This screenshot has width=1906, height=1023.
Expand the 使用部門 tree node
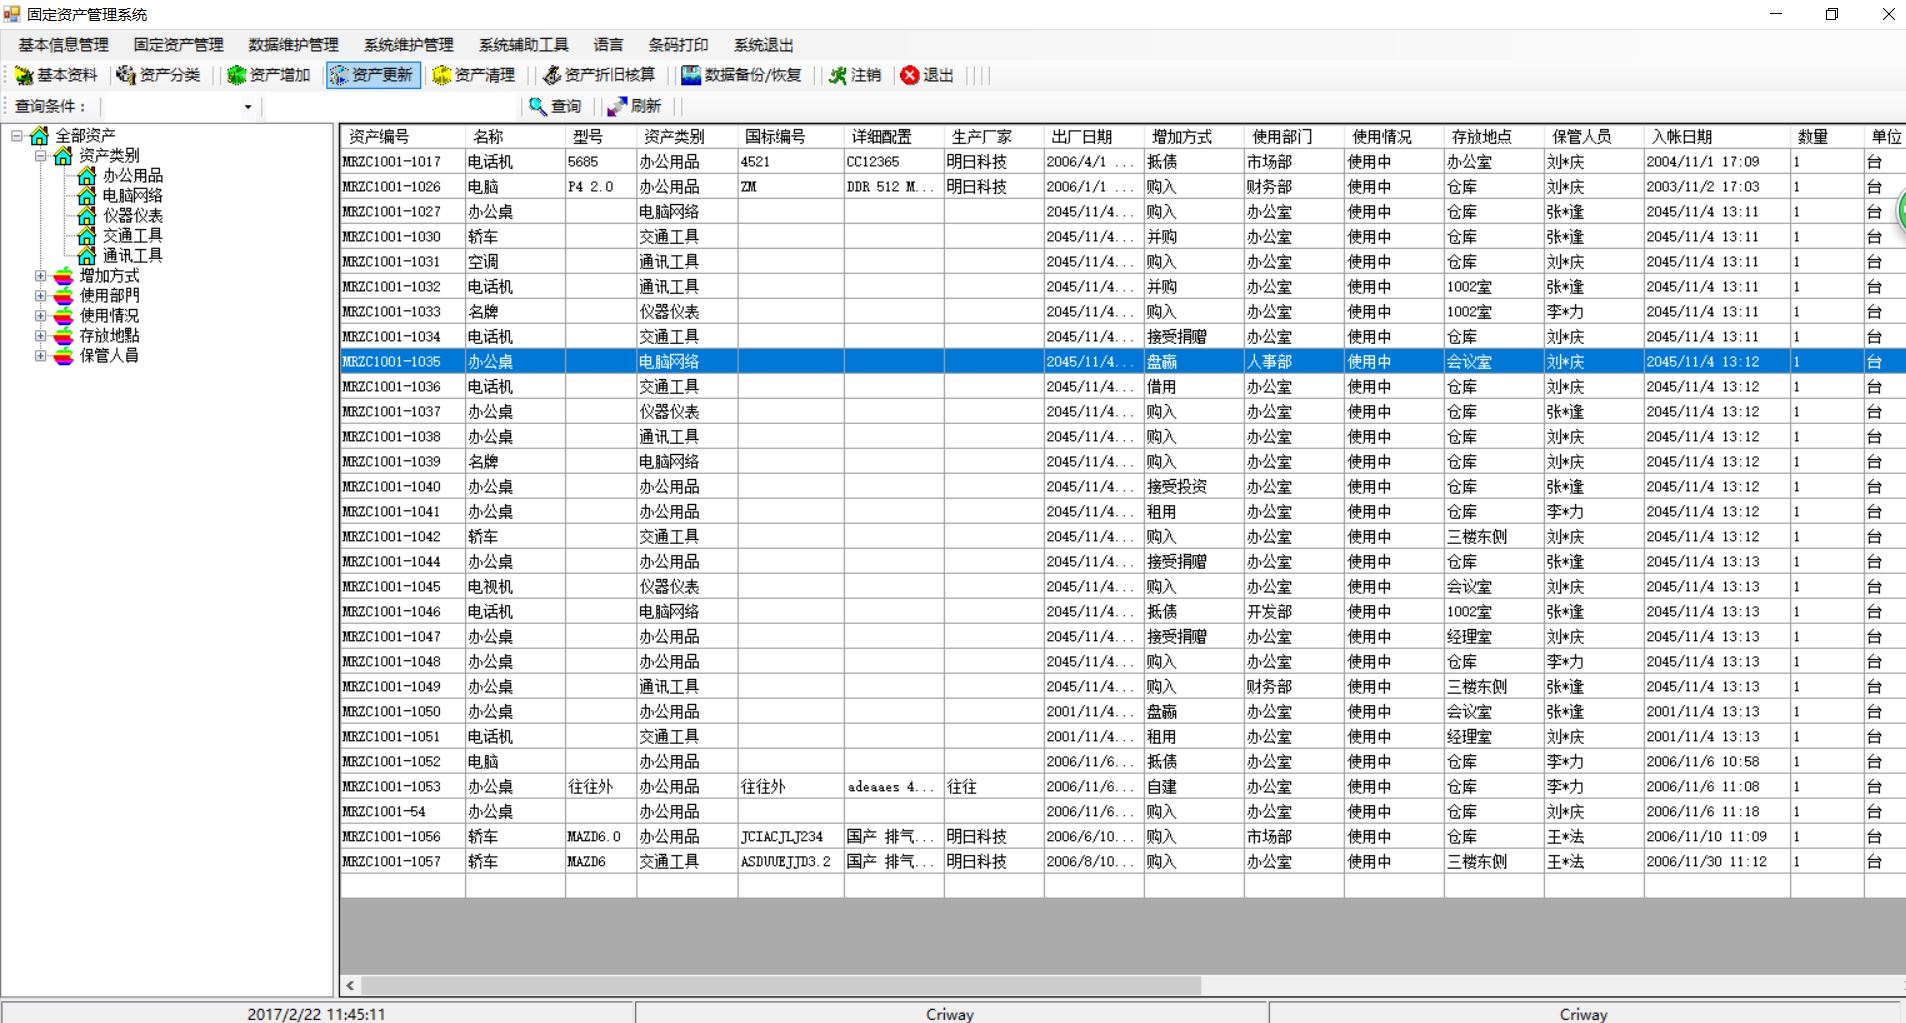(40, 296)
